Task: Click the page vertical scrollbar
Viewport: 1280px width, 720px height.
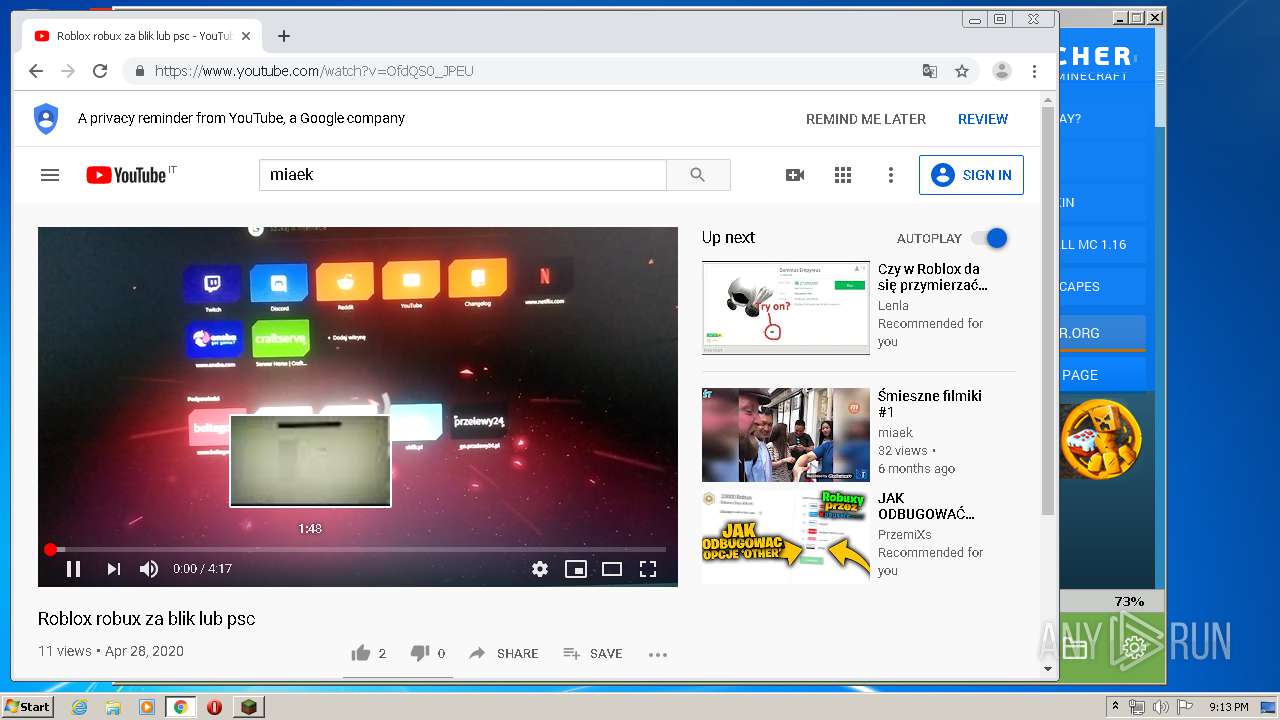Action: 1048,310
